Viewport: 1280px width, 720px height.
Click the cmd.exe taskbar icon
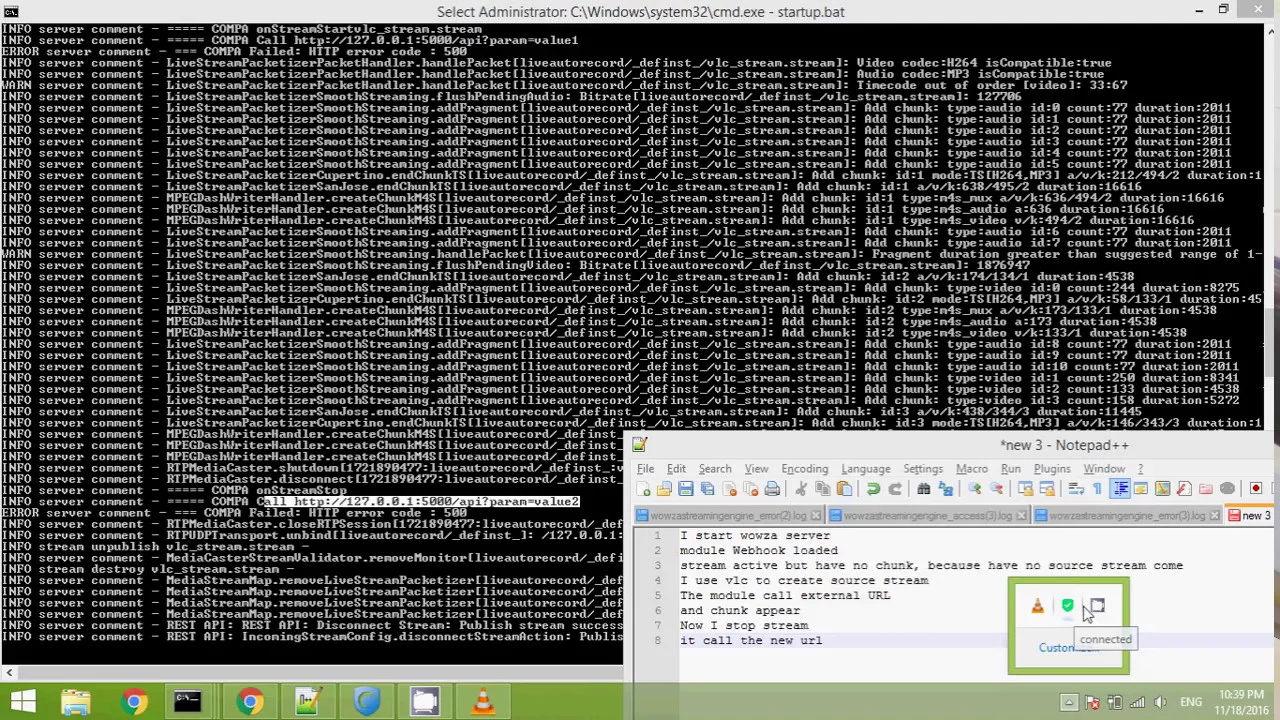pos(187,701)
